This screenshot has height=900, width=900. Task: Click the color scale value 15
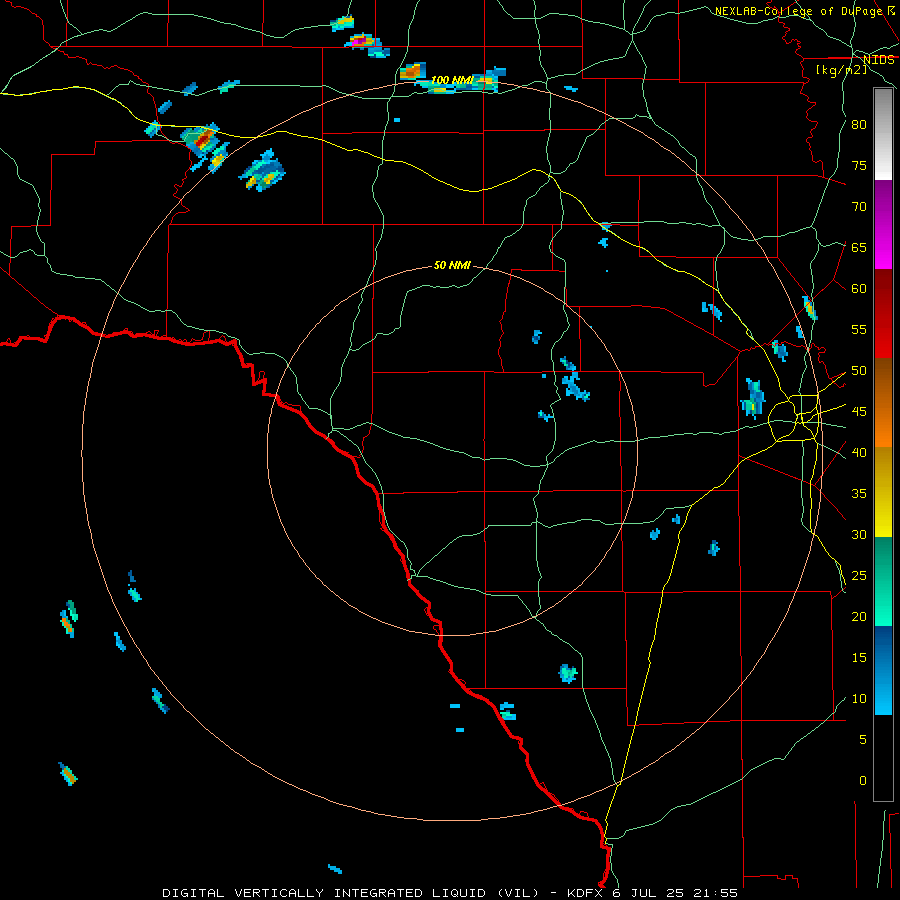[x=859, y=657]
